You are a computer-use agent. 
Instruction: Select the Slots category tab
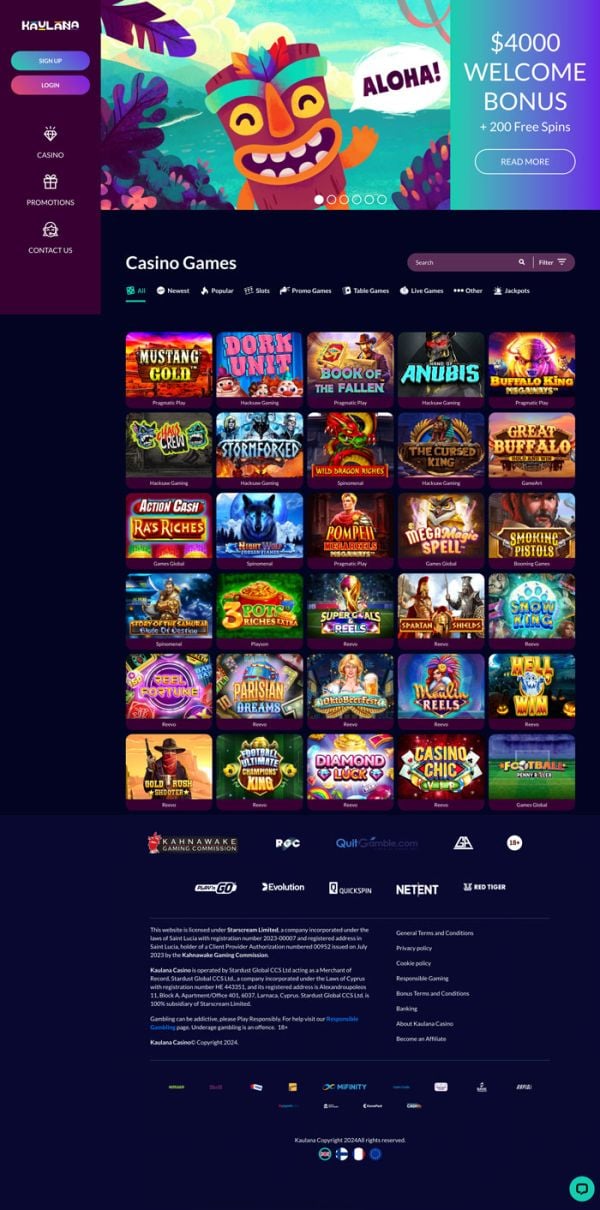(257, 291)
